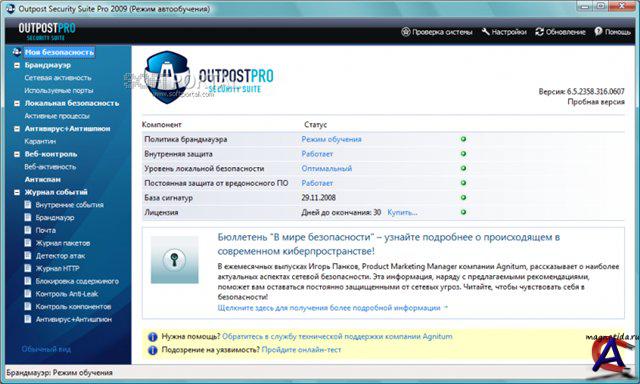
Task: Click Режим обучения status link
Action: [331, 139]
